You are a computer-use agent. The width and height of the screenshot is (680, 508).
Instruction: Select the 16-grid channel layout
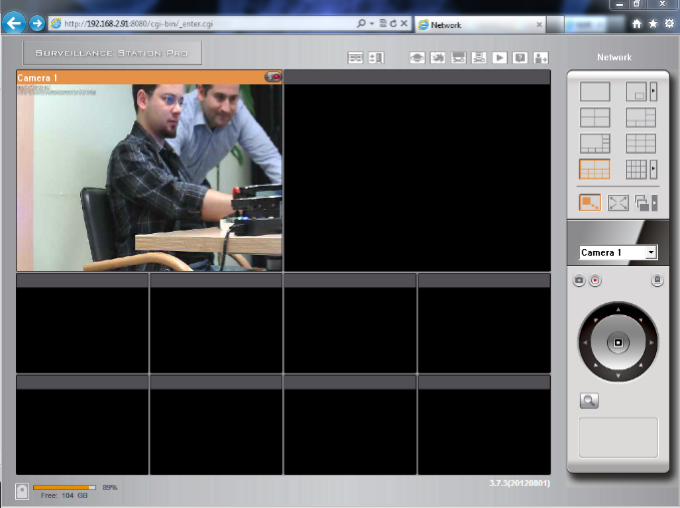click(637, 169)
